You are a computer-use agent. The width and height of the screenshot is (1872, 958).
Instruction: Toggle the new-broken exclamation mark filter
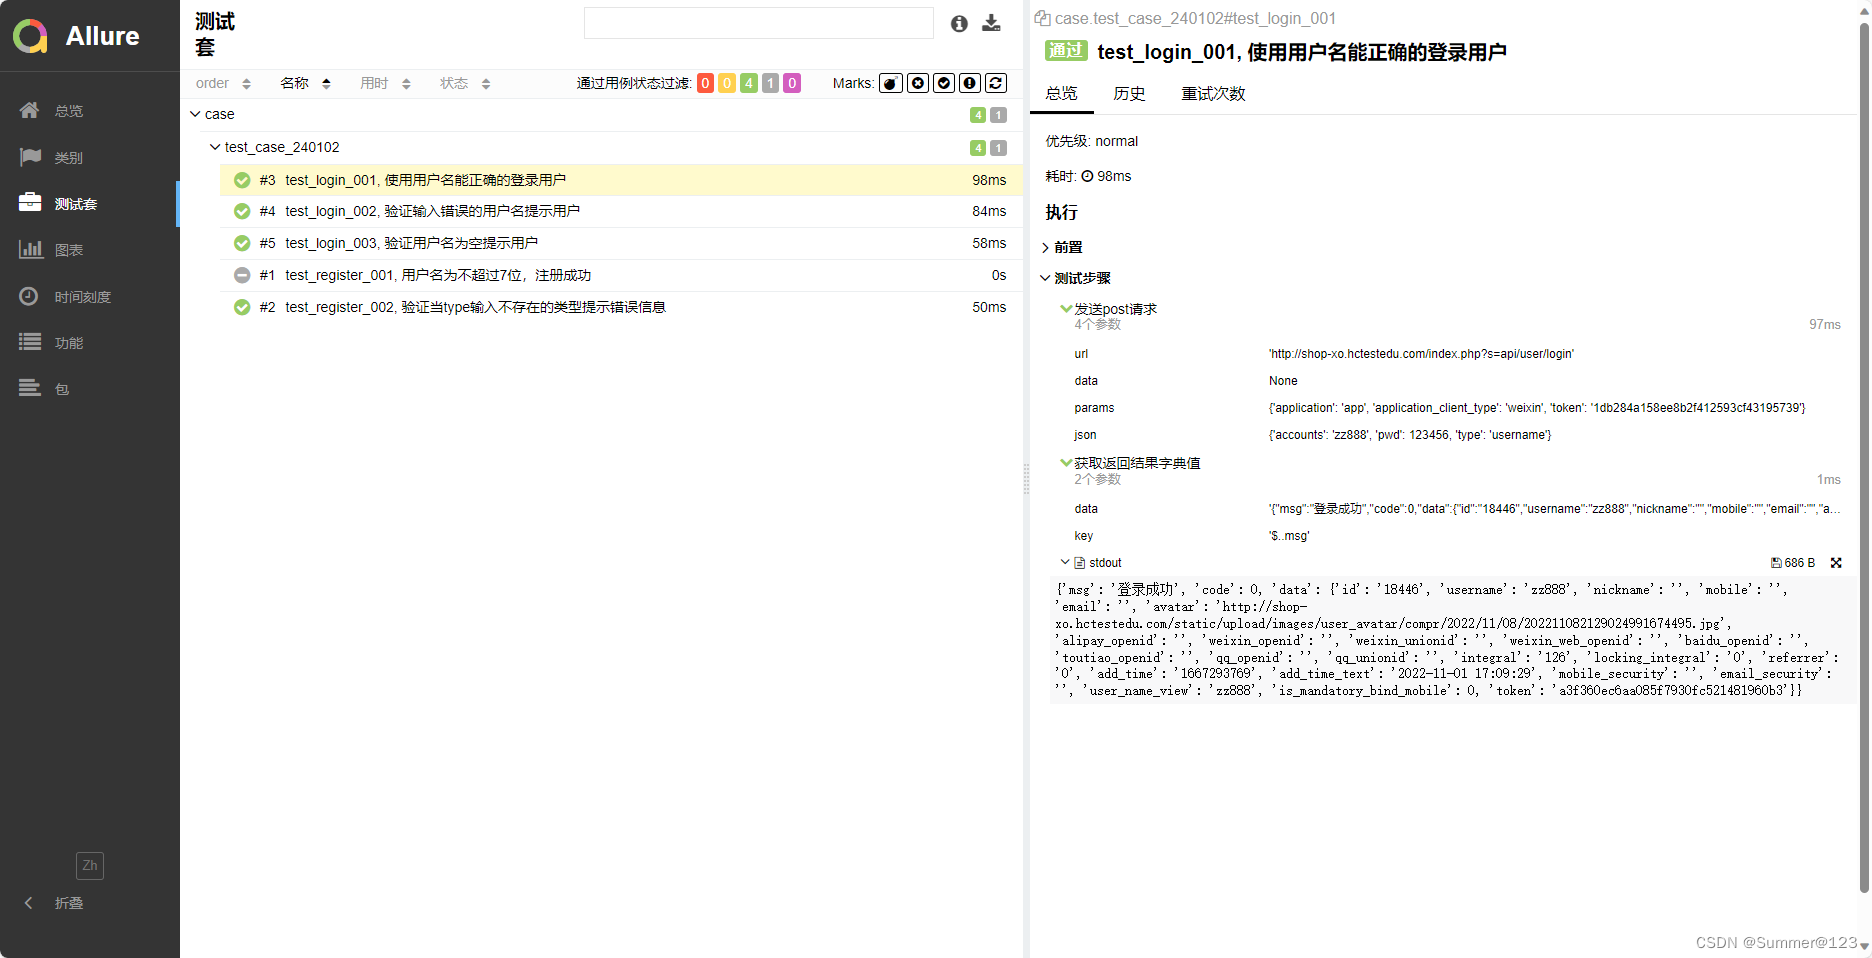tap(970, 83)
